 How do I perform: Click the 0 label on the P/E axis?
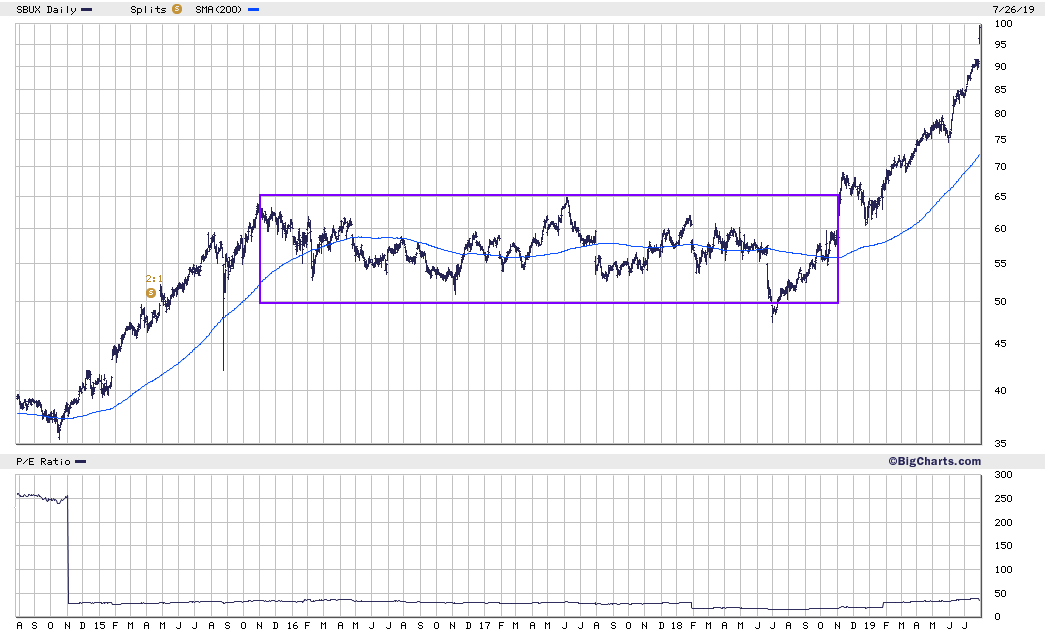click(997, 616)
